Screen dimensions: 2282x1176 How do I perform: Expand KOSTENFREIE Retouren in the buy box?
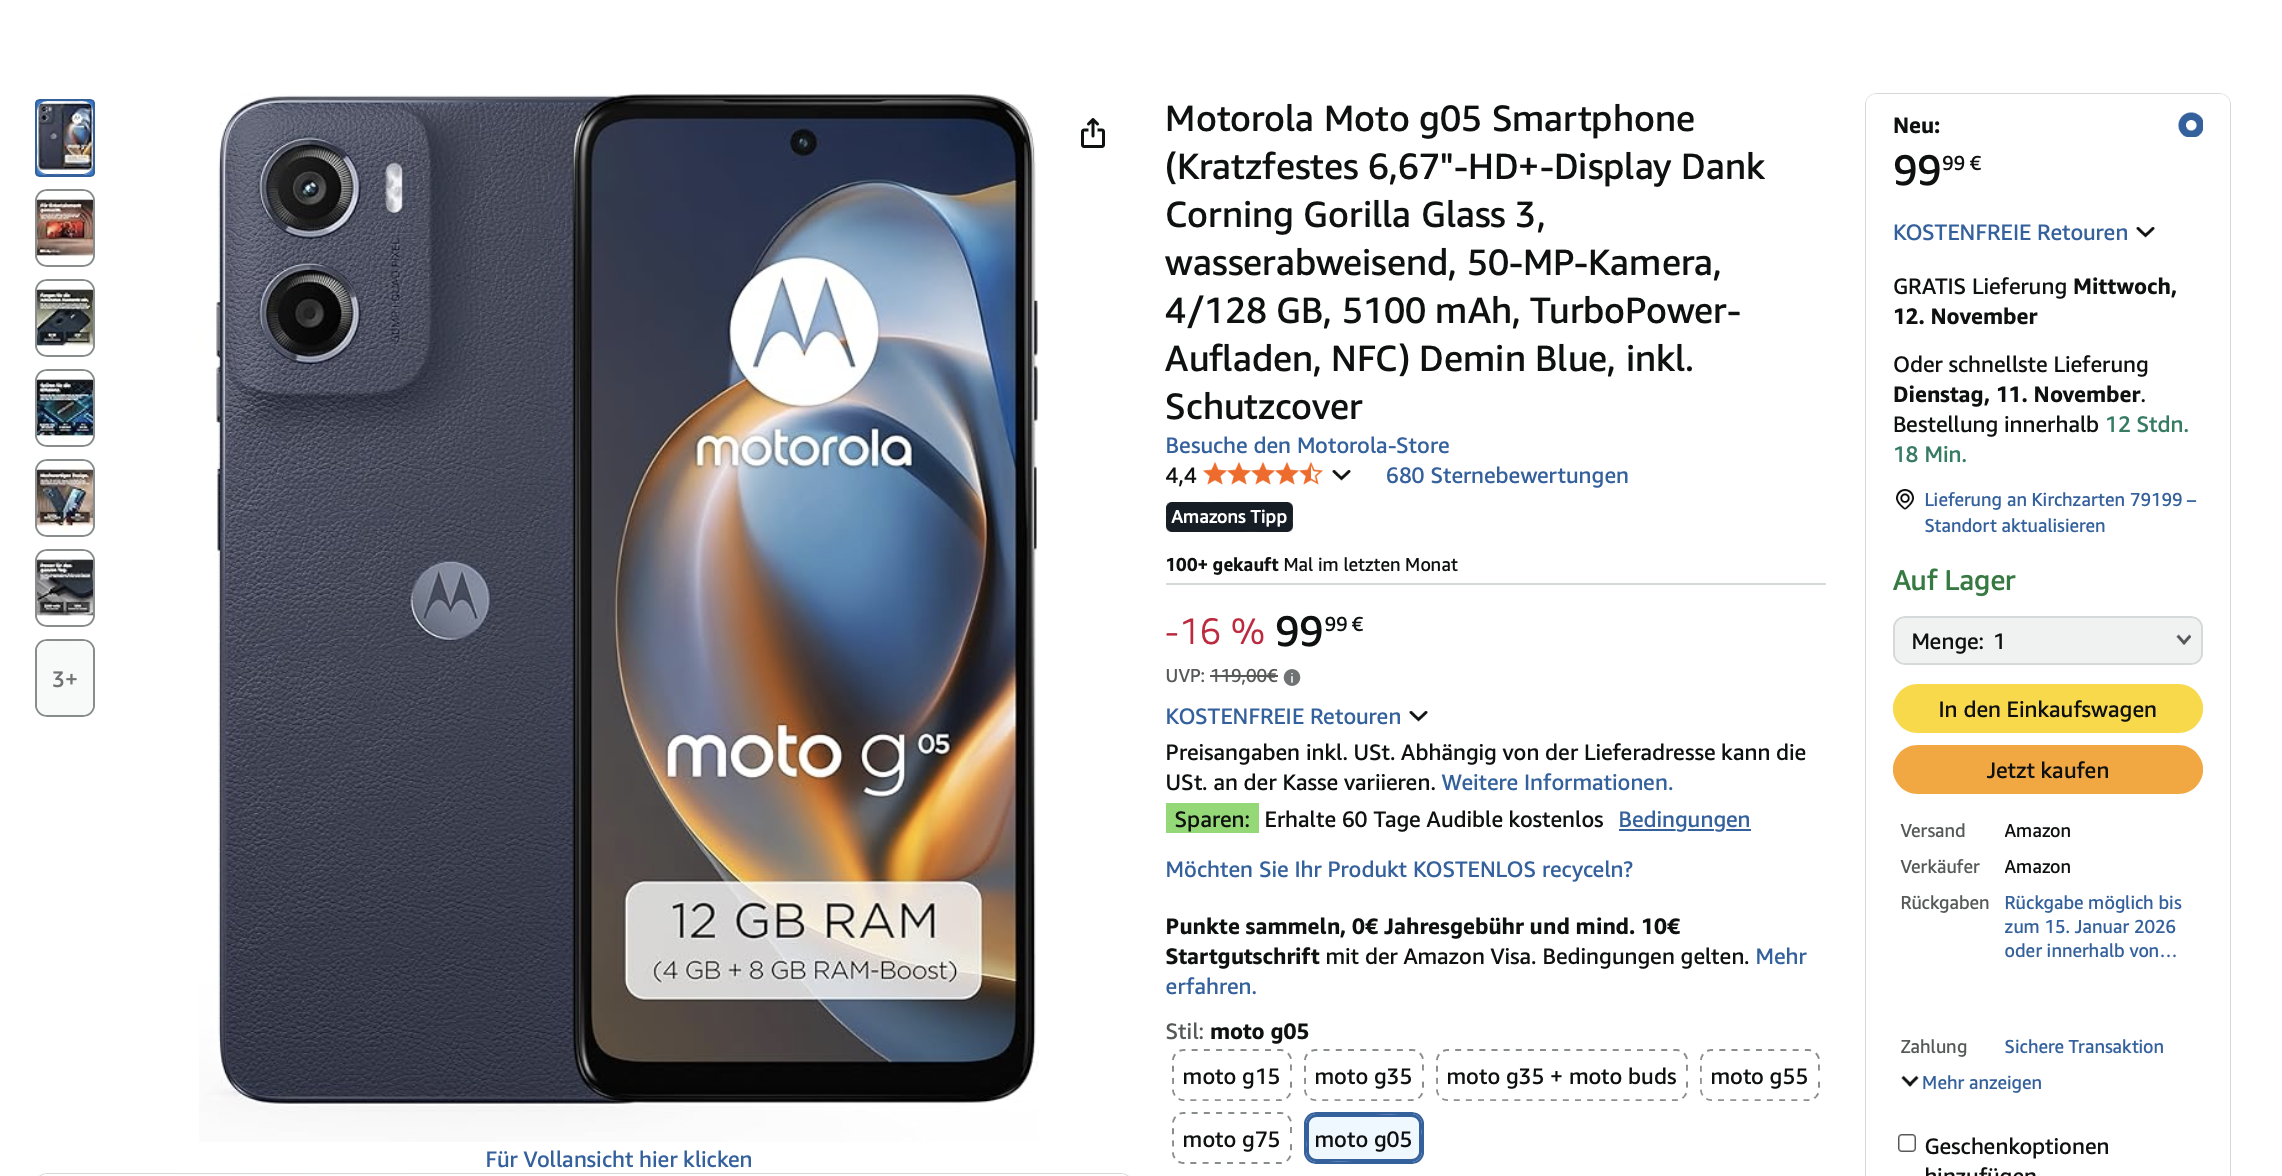(2024, 232)
